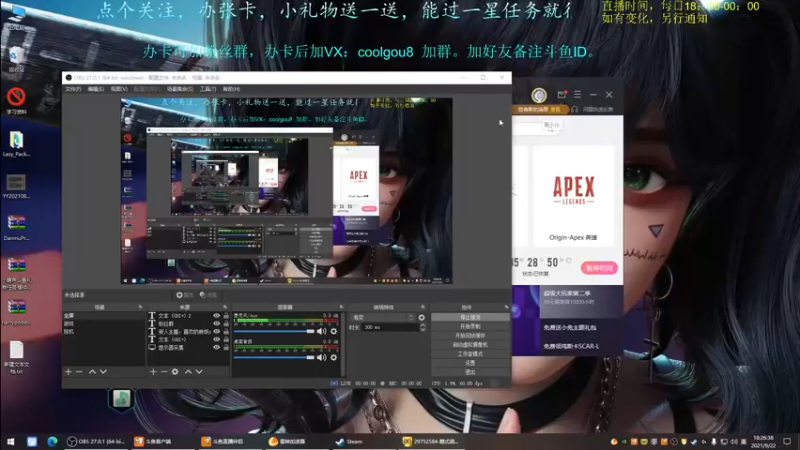
Task: Add a new source with the plus icon
Action: [153, 371]
